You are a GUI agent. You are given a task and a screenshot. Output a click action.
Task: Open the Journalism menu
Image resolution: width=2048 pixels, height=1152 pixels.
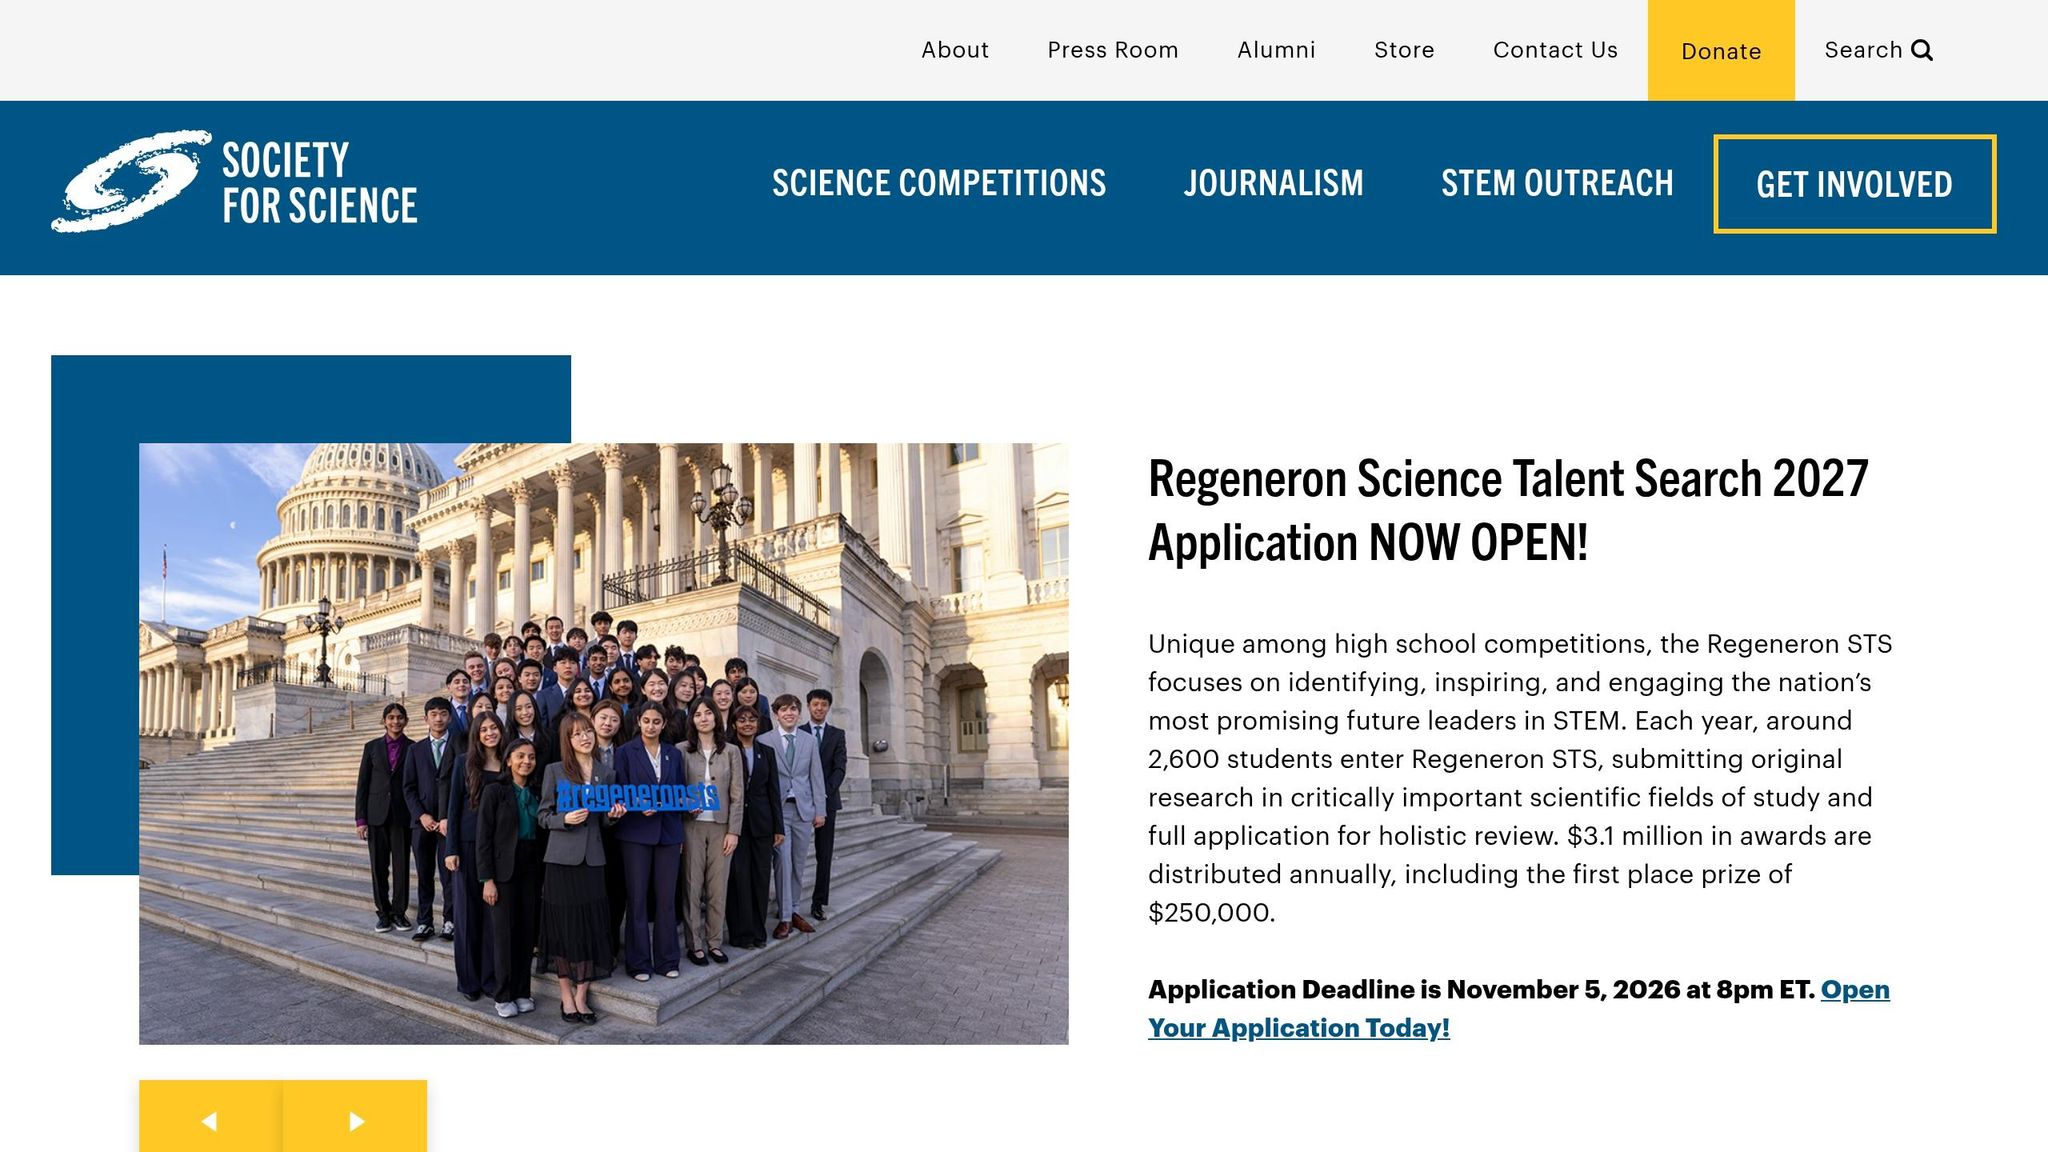(1273, 183)
